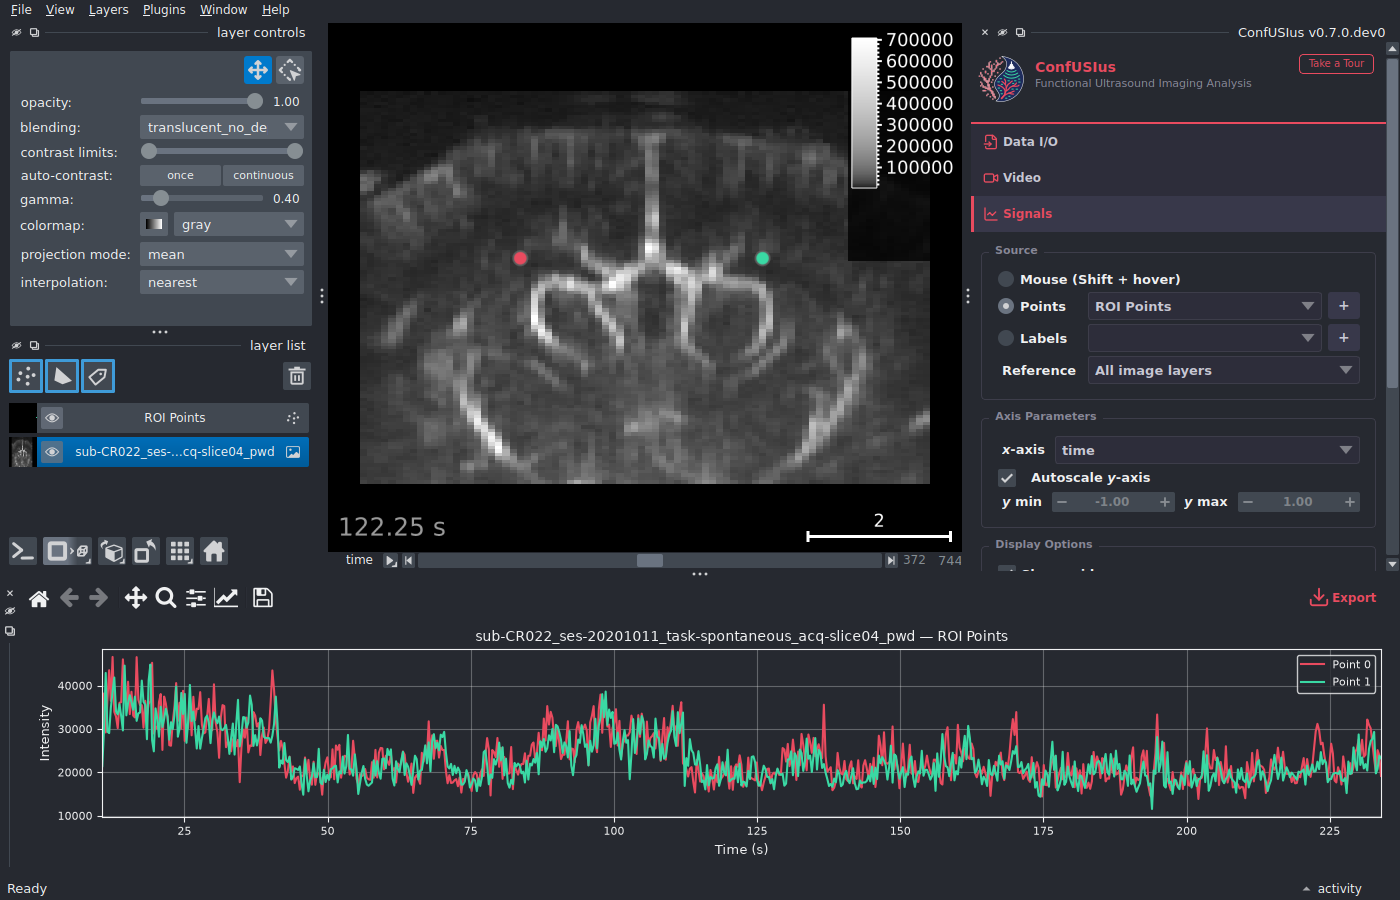Select the transform layer tool
1400x900 pixels.
pyautogui.click(x=290, y=70)
